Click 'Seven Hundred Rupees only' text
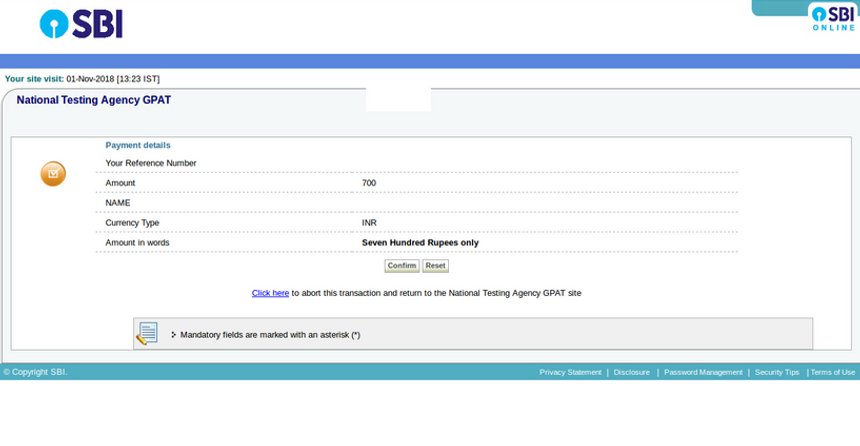 point(420,242)
